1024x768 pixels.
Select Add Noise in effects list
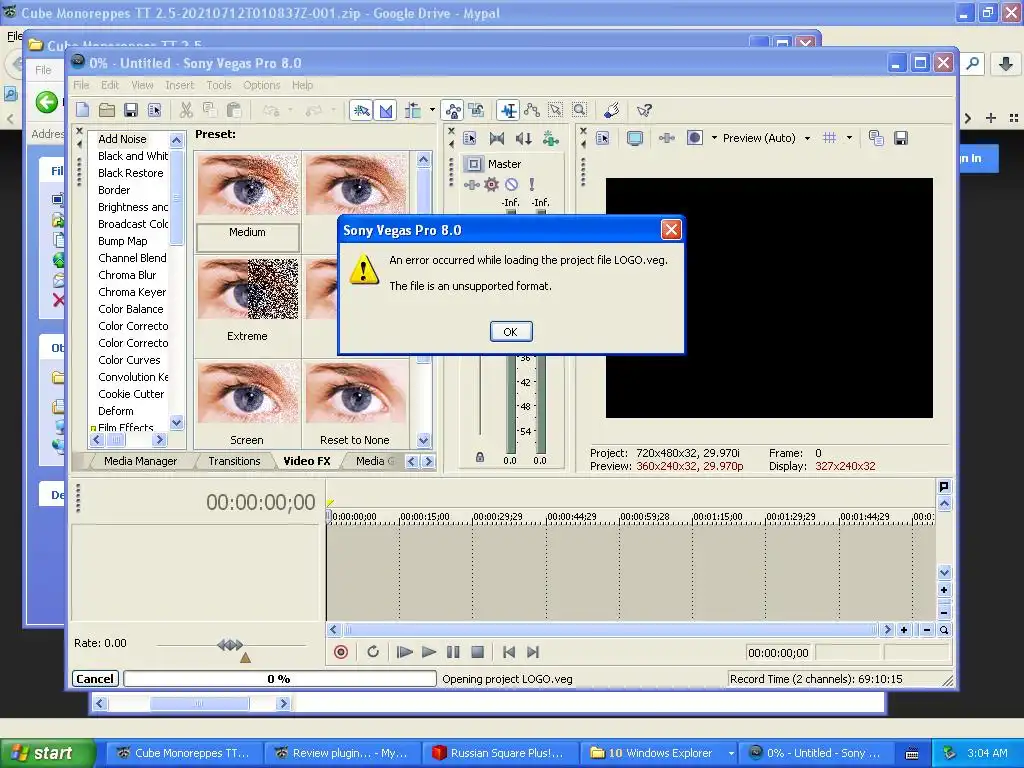122,139
